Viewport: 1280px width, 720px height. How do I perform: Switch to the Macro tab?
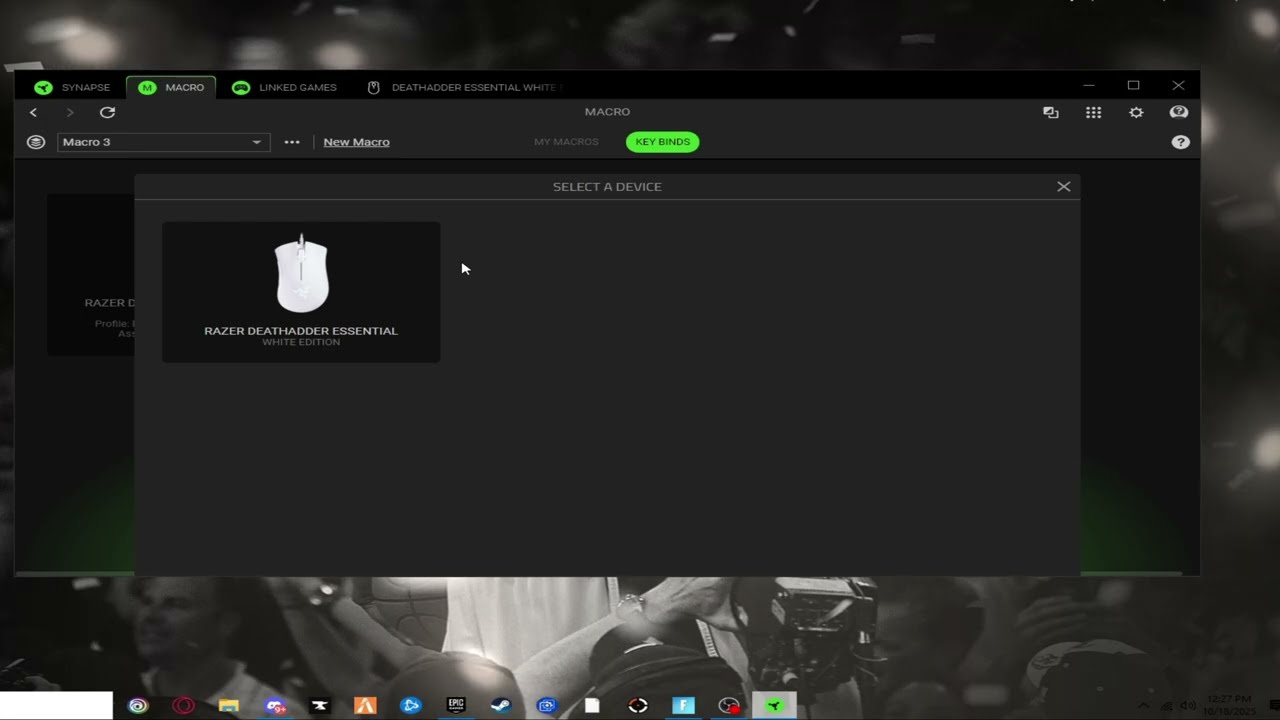[x=171, y=87]
